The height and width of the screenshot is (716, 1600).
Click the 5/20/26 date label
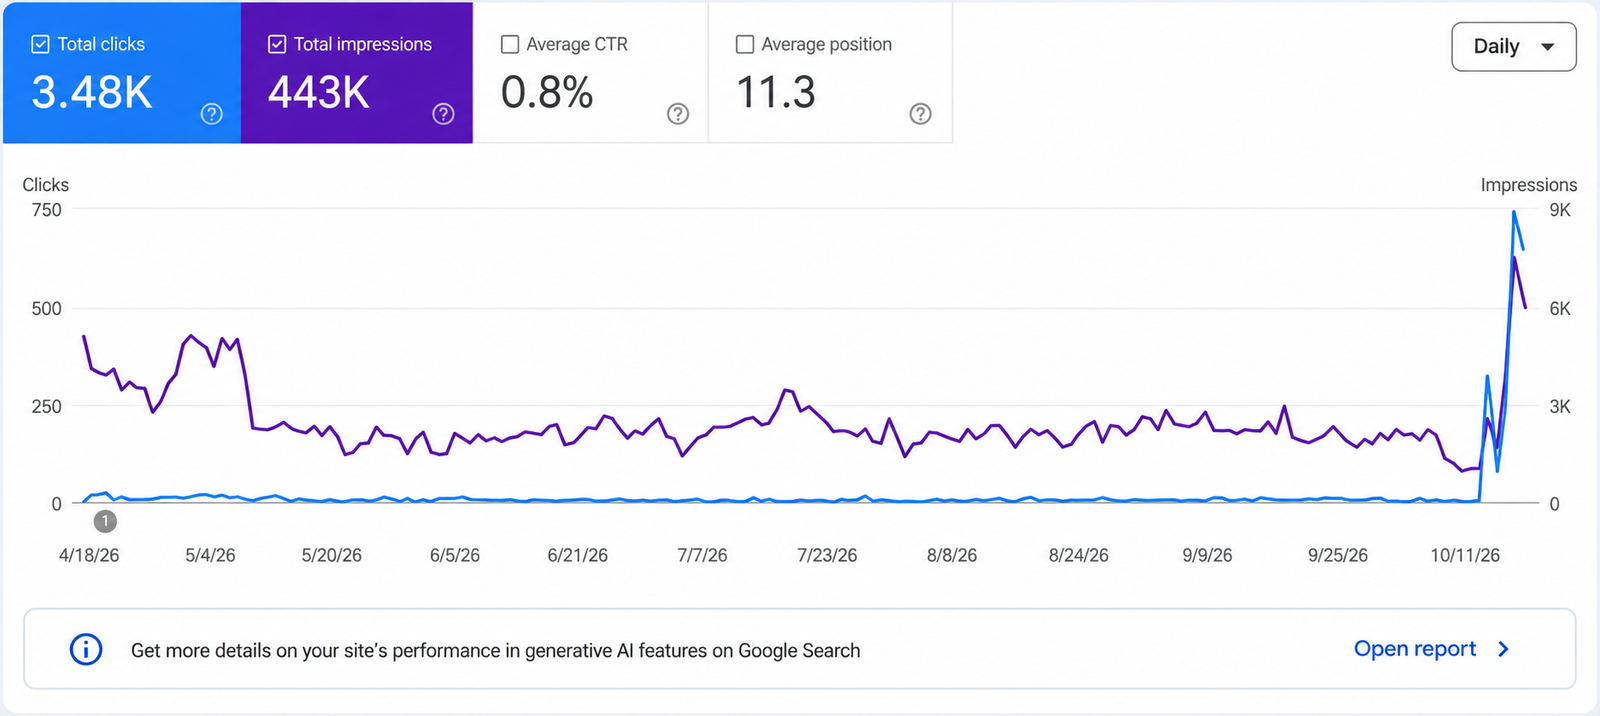(x=332, y=555)
